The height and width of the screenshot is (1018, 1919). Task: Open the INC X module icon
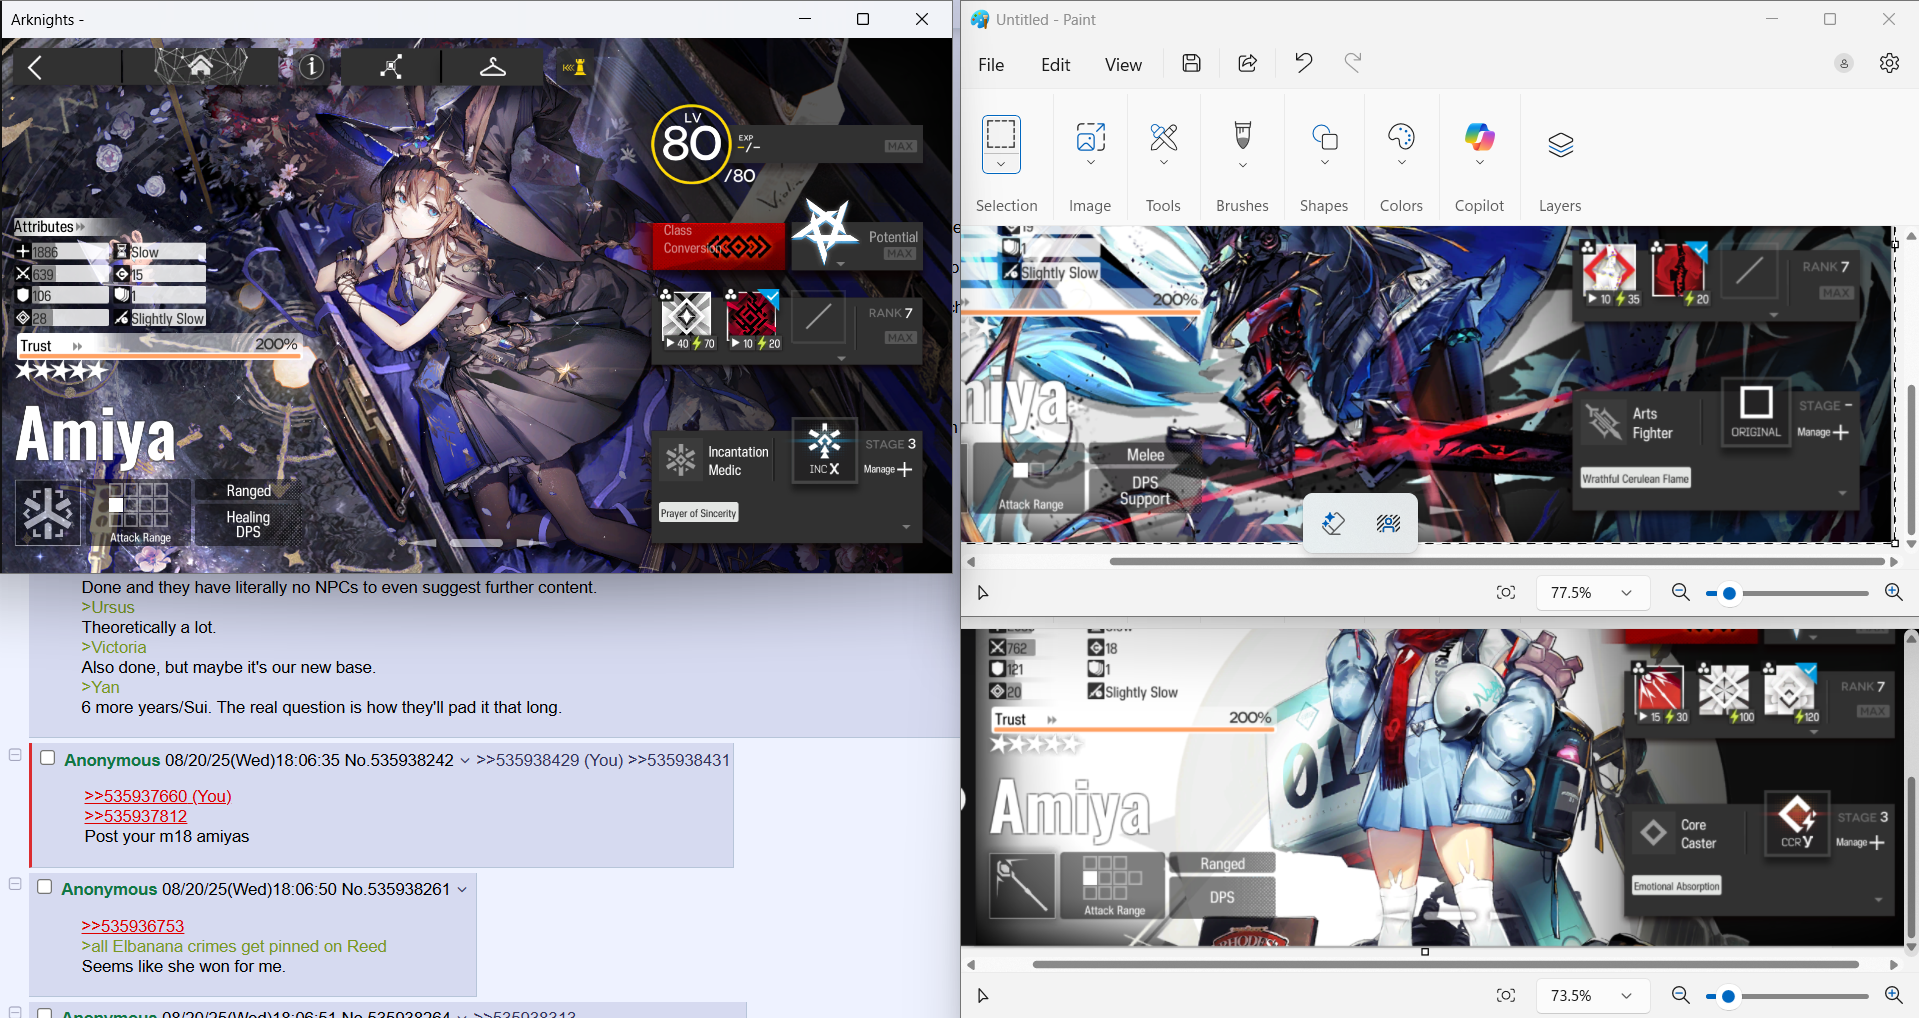click(x=824, y=450)
